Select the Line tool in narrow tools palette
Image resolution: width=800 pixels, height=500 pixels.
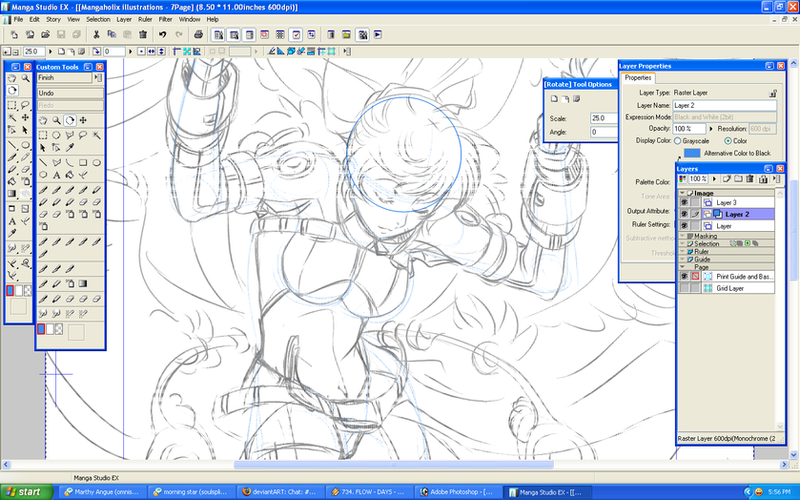click(x=12, y=145)
